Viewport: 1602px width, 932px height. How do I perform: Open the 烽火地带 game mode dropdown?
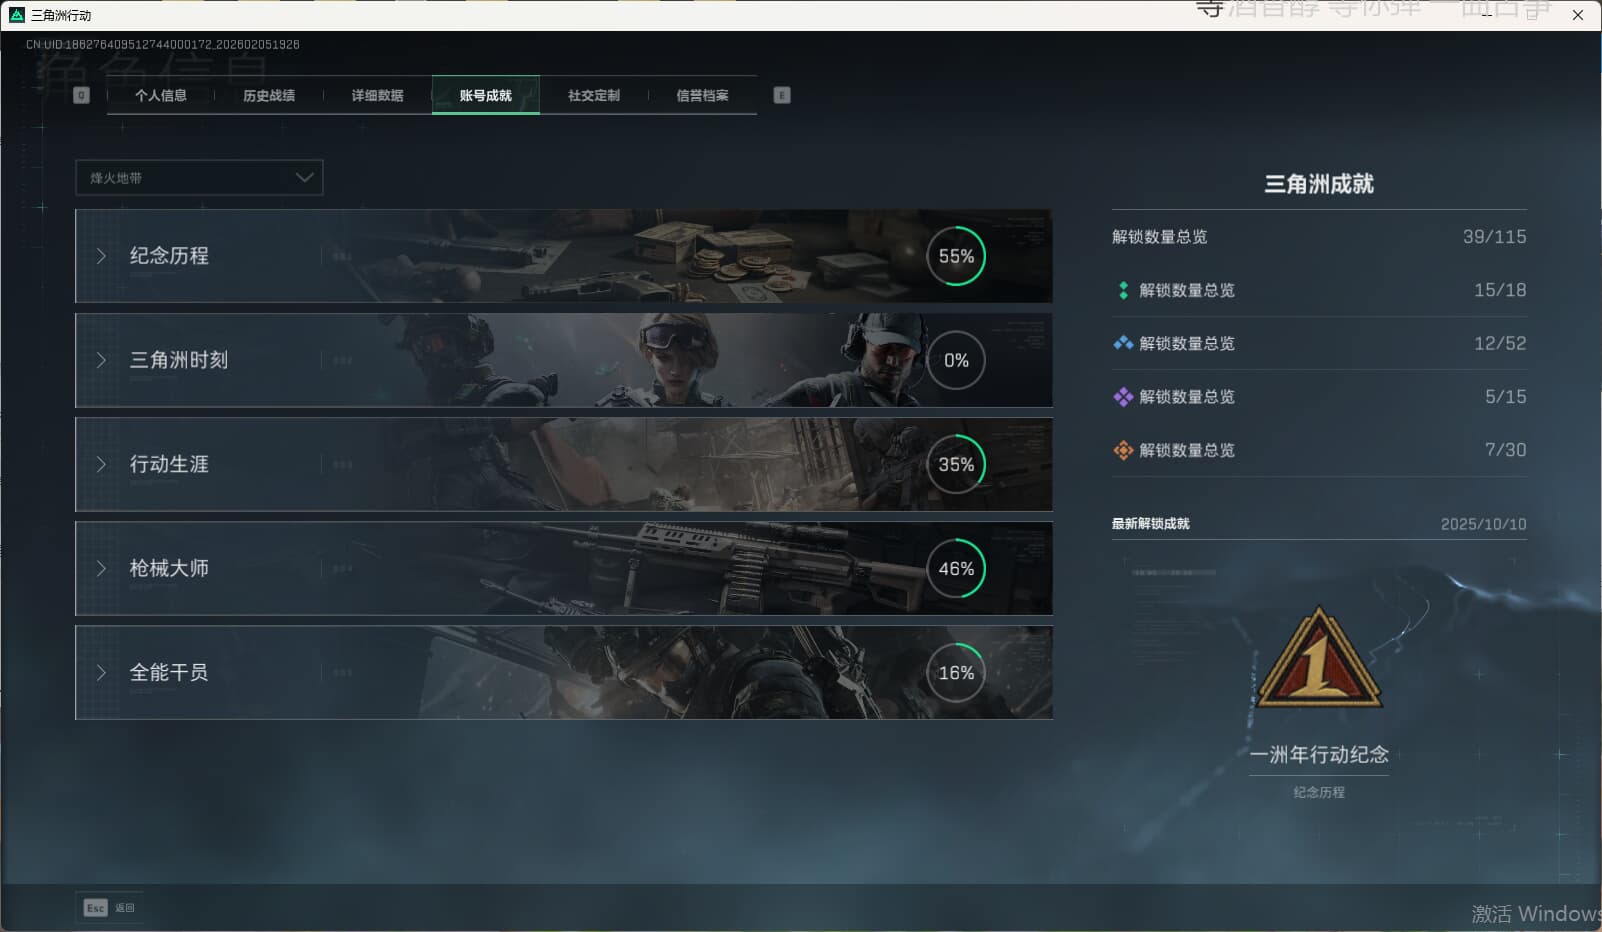tap(198, 177)
